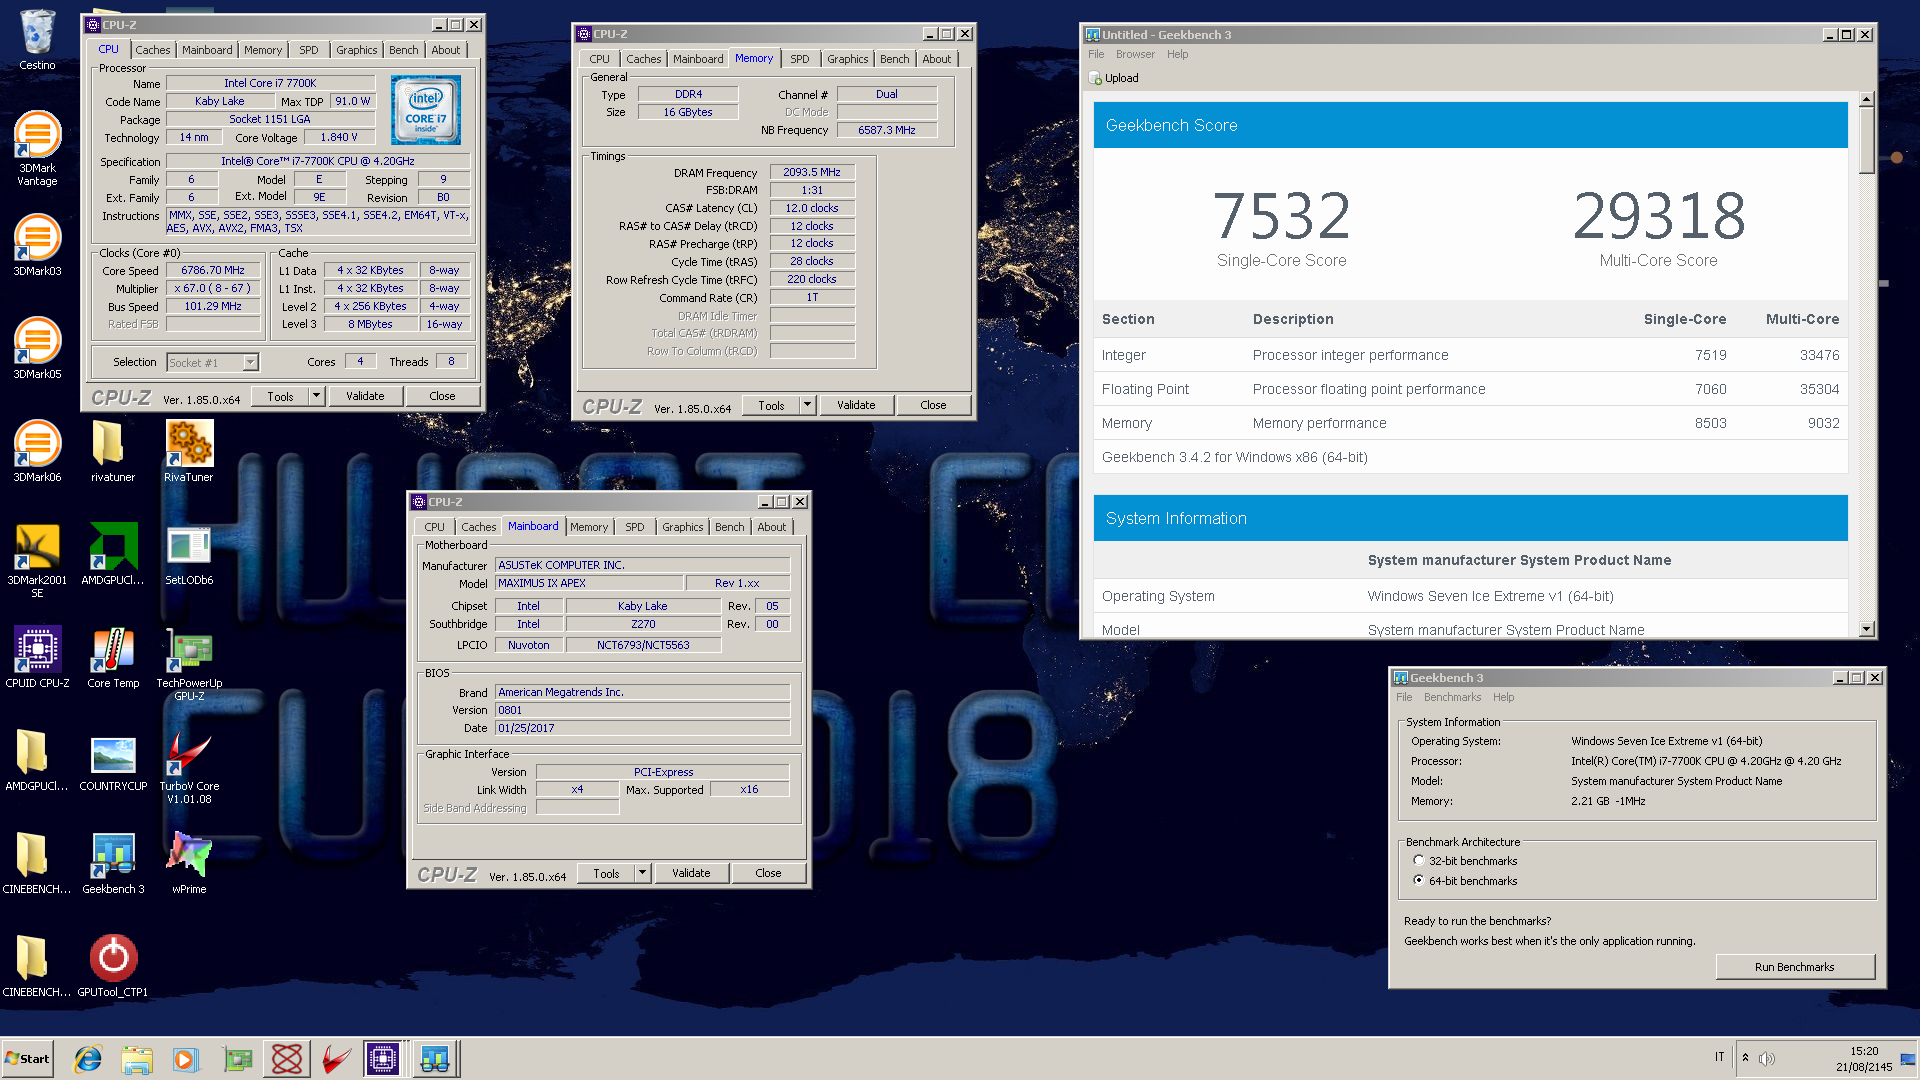
Task: Open Geekbench 3 desktop shortcut
Action: click(113, 863)
